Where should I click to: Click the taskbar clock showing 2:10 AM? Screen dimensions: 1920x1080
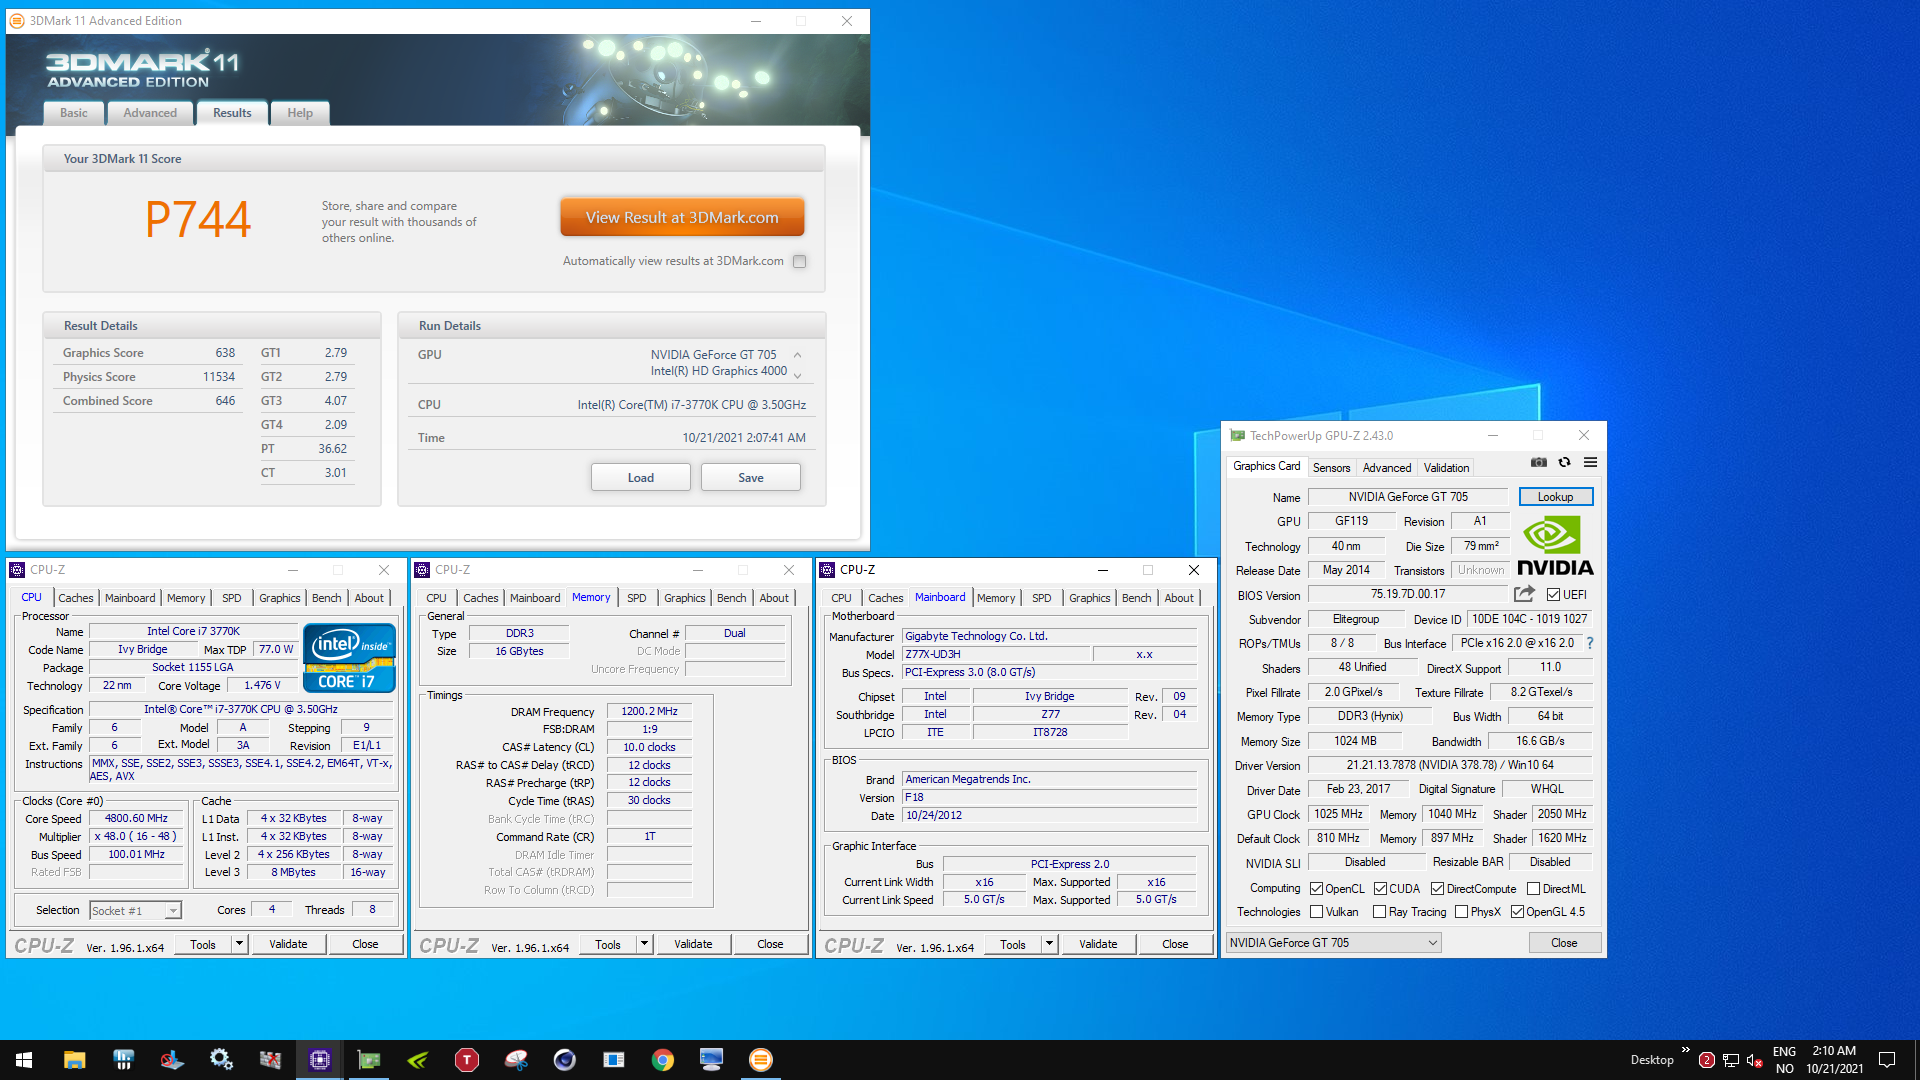click(1834, 1060)
